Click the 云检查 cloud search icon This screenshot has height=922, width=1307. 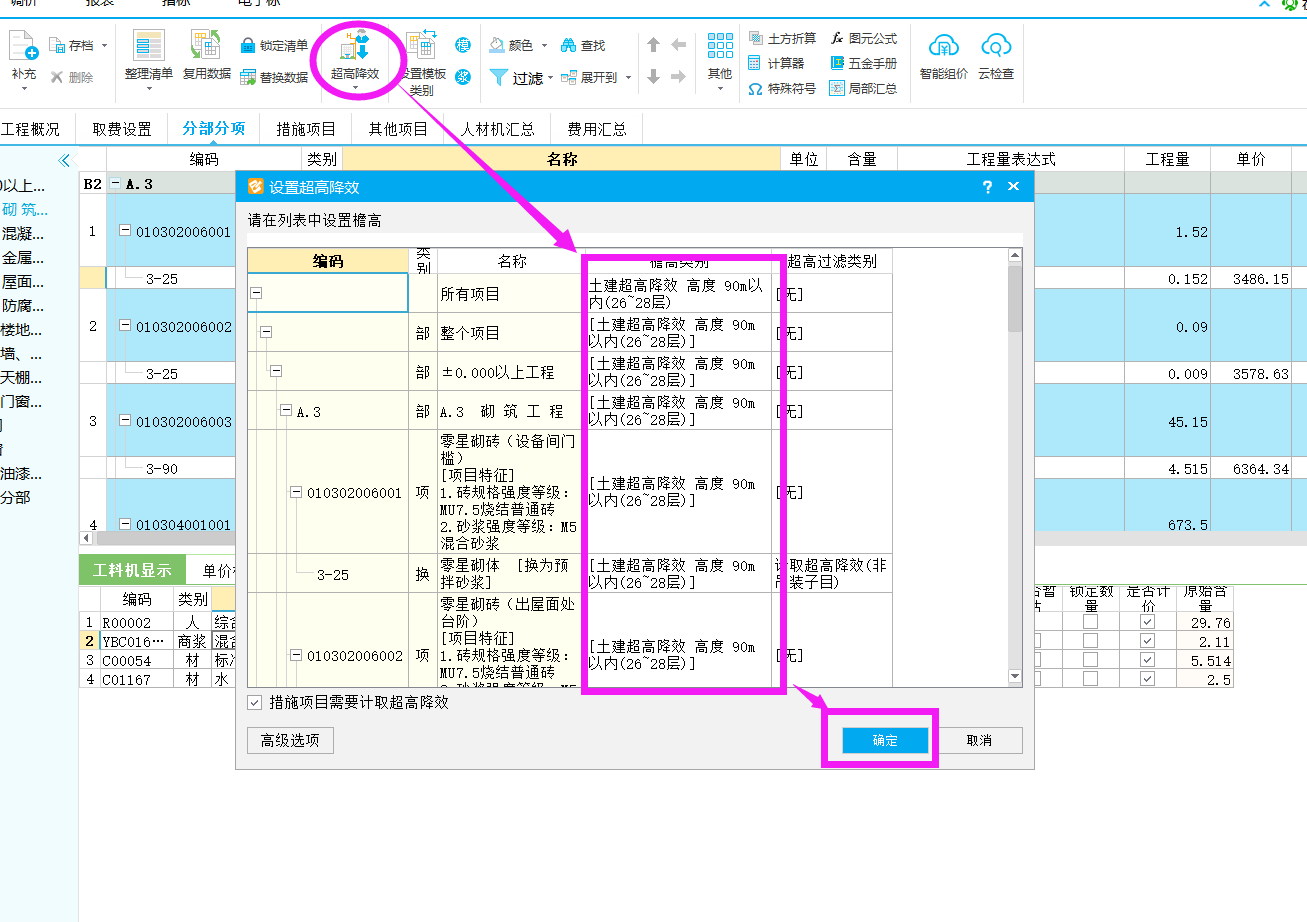coord(996,46)
